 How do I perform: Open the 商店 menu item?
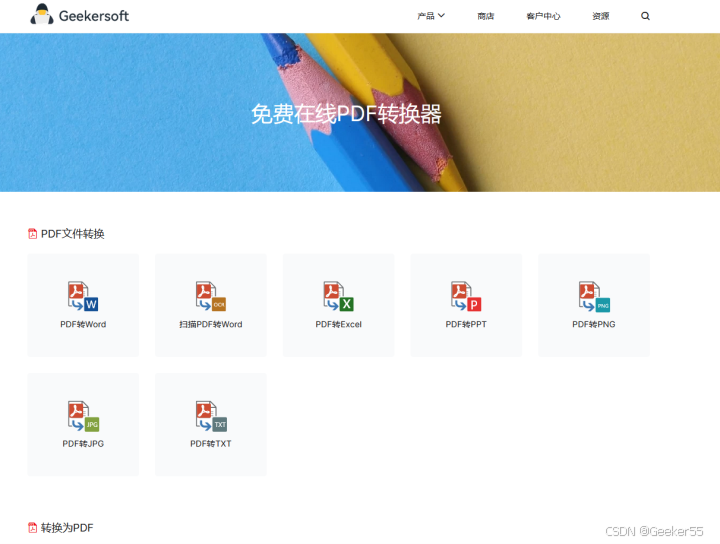pyautogui.click(x=485, y=16)
